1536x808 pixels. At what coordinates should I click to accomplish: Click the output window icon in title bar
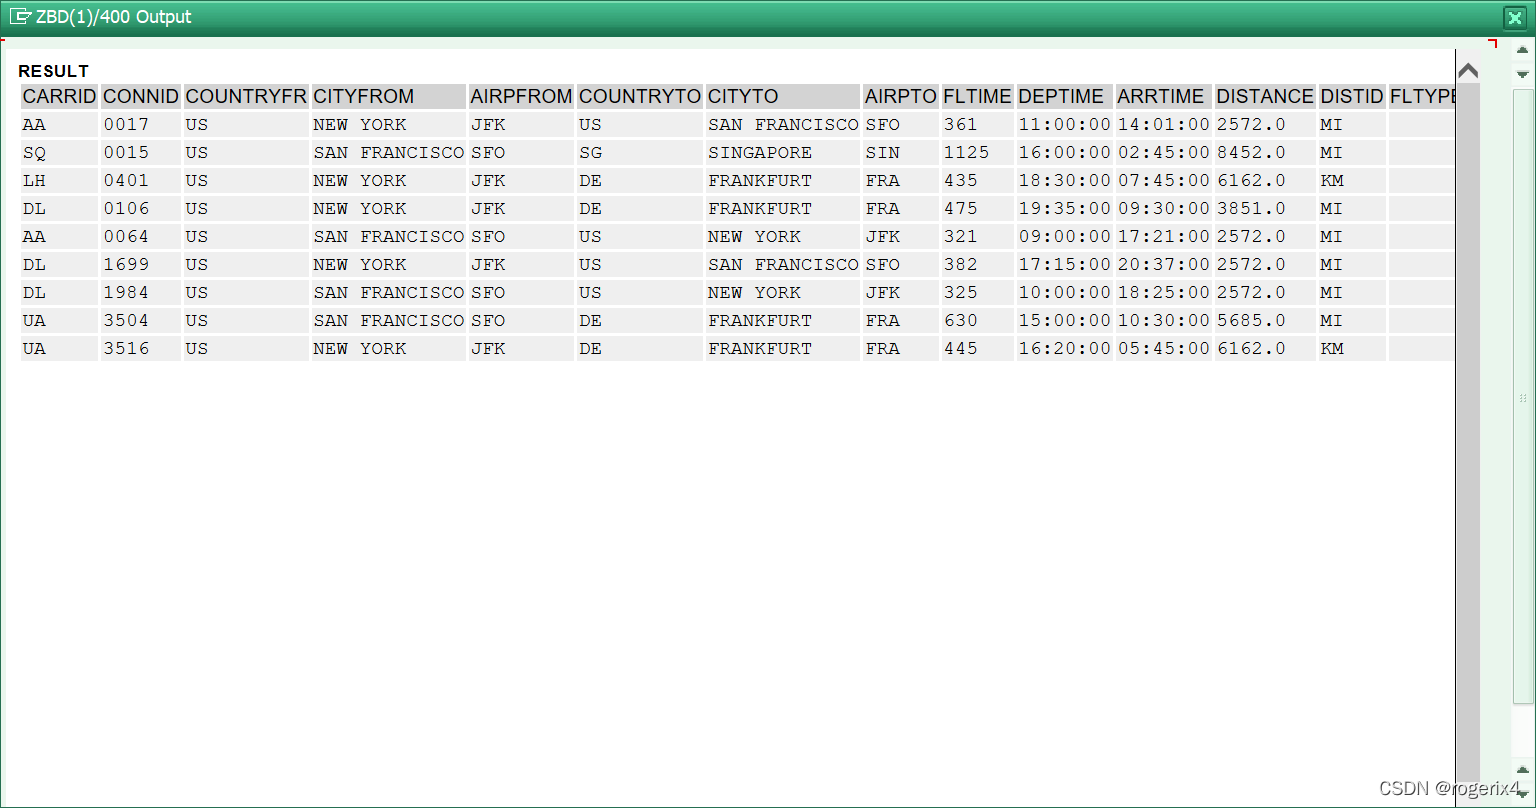coord(19,17)
